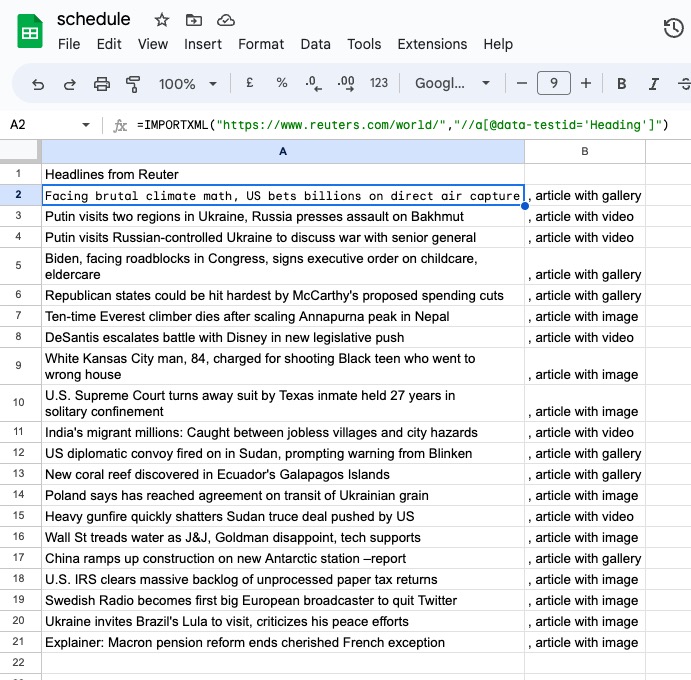Screen dimensions: 691x680
Task: Print the spreadsheet
Action: [x=102, y=84]
